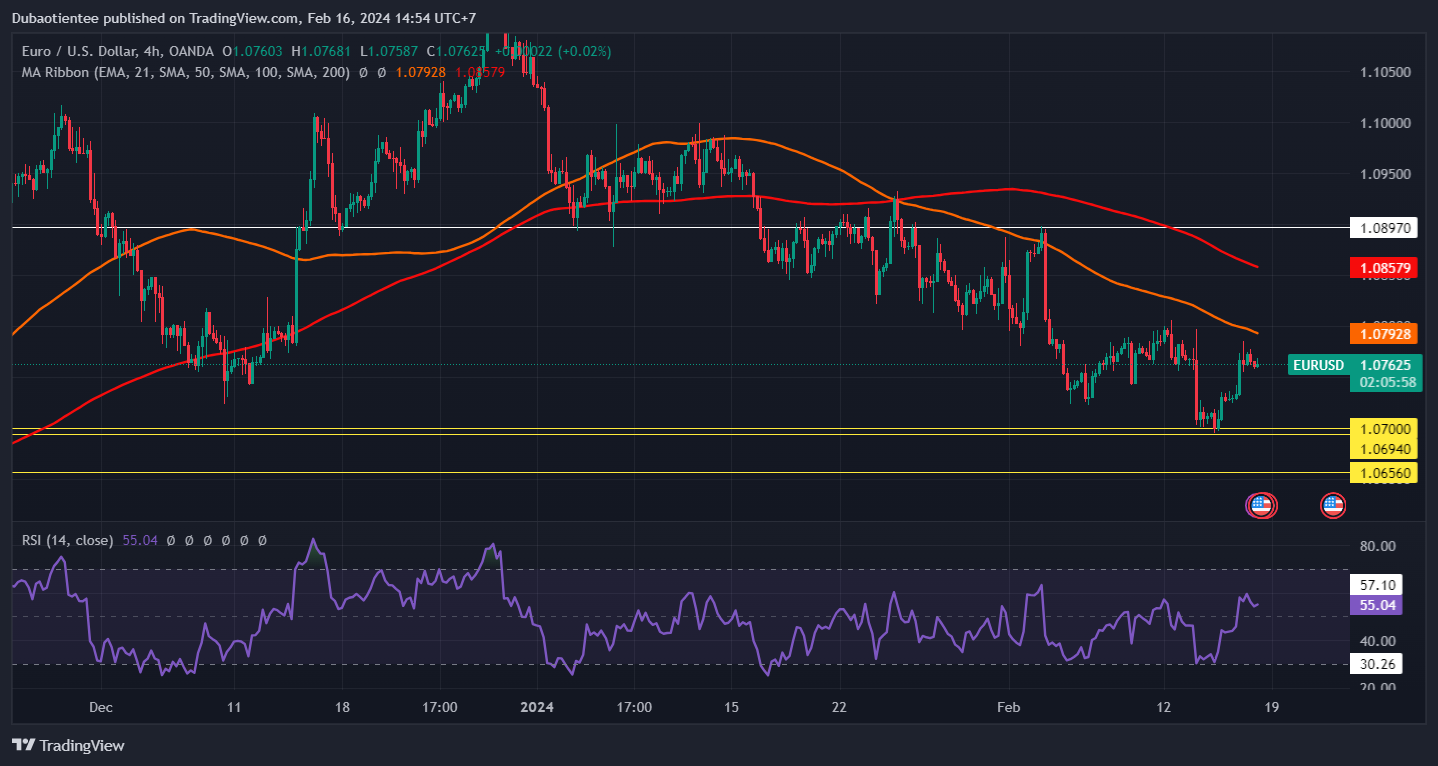The height and width of the screenshot is (766, 1438).
Task: Click the 11 date on time axis
Action: pyautogui.click(x=233, y=707)
